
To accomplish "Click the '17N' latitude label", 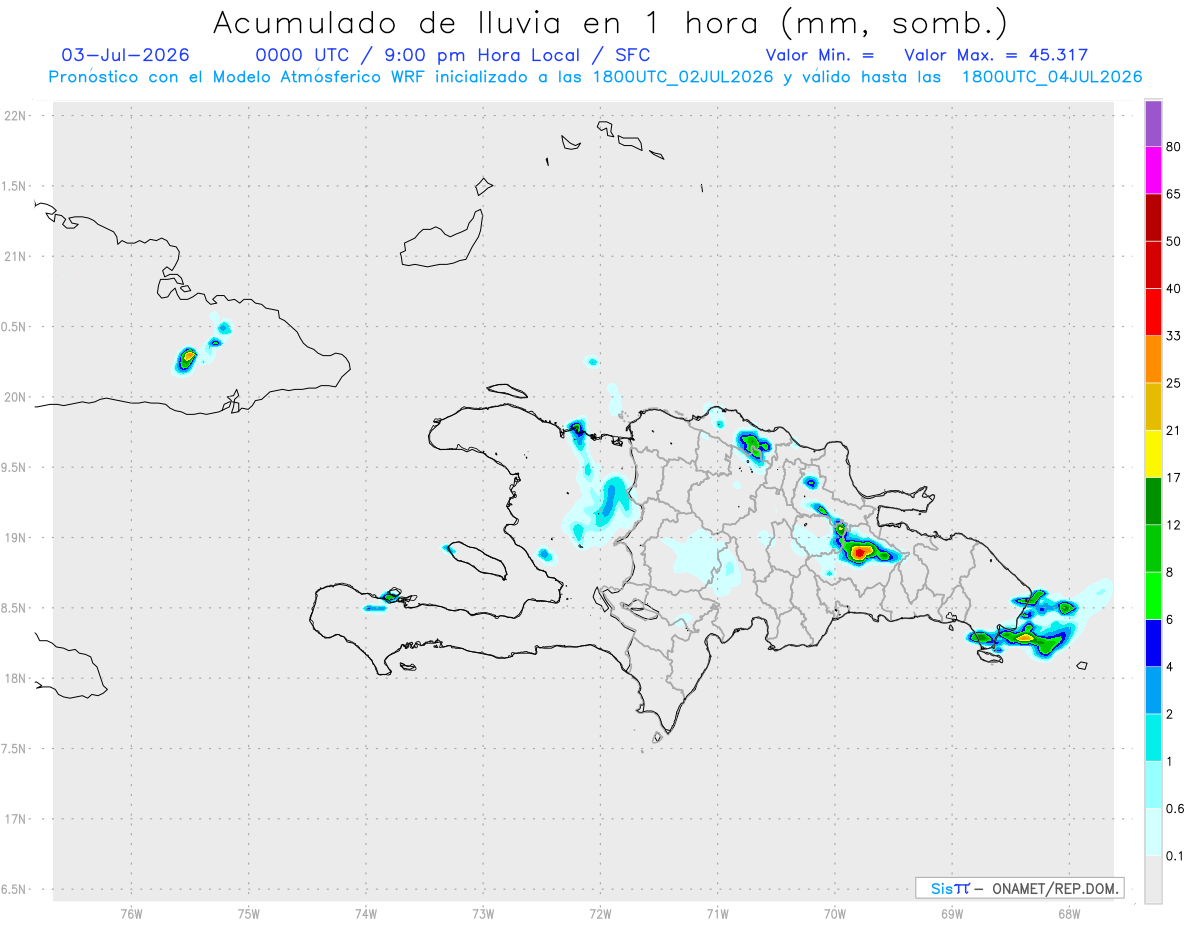I will 16,819.
